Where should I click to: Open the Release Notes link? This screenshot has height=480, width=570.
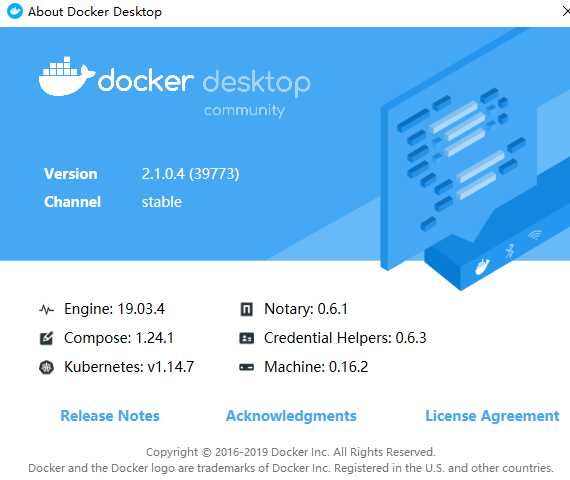(110, 416)
